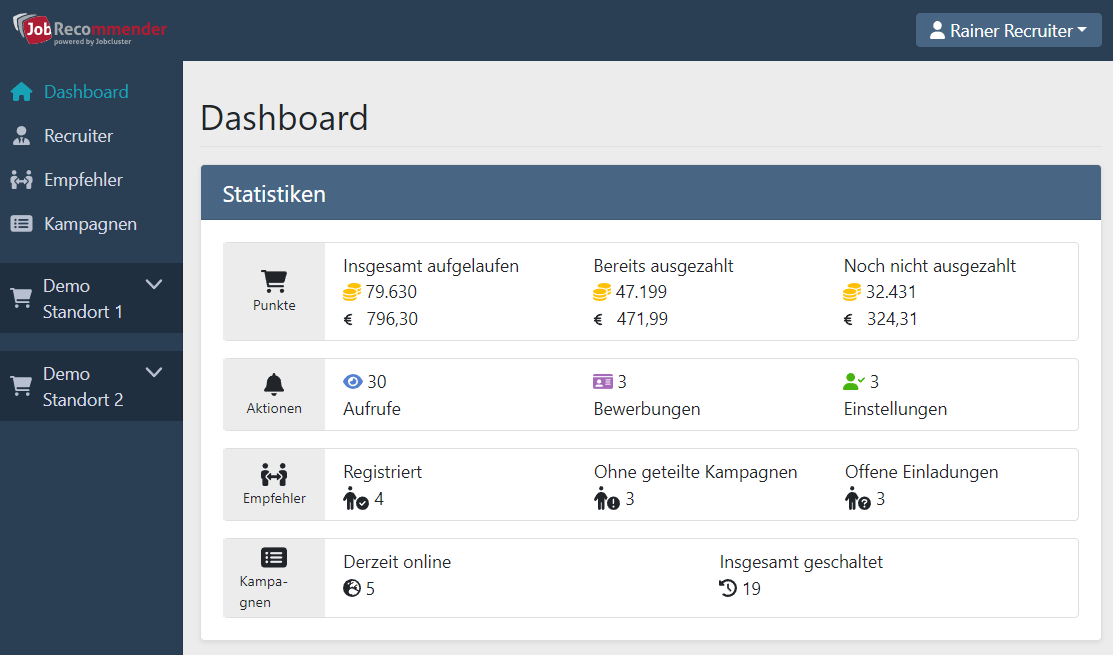
Task: Click the Statistiken panel header
Action: point(650,193)
